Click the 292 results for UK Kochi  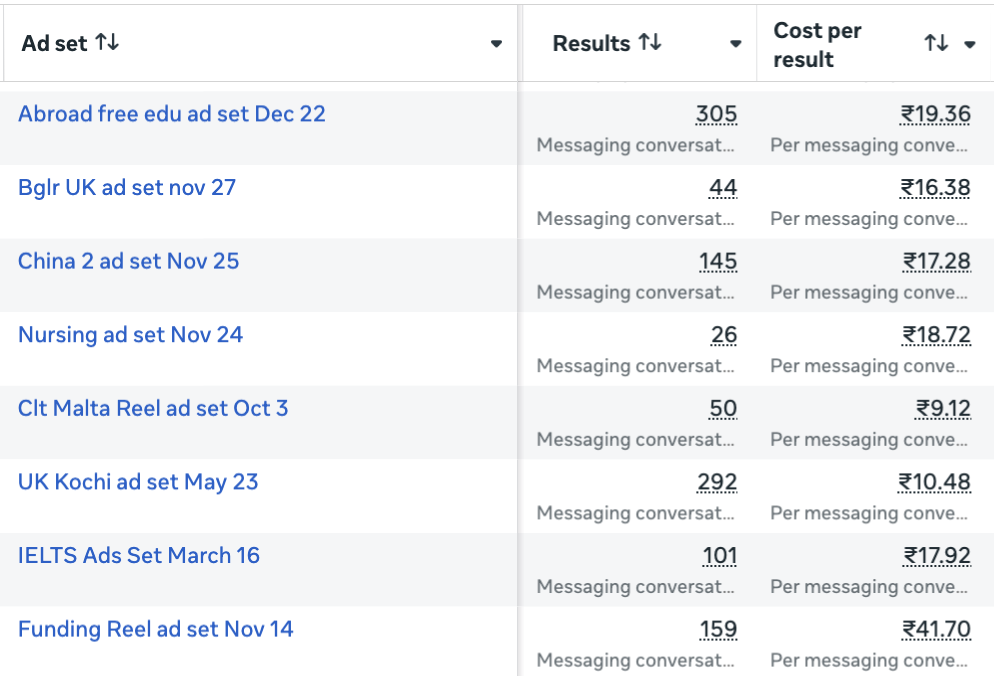[717, 483]
